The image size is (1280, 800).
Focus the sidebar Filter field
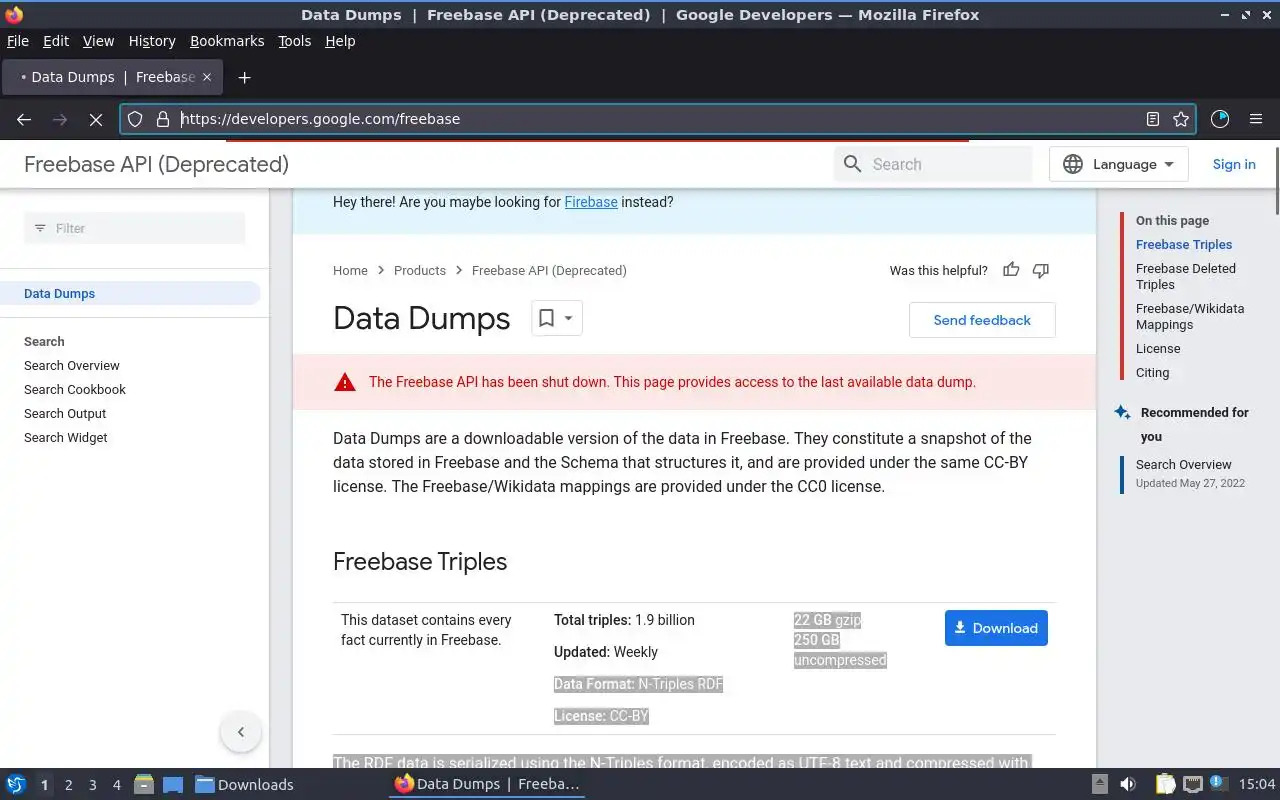point(134,228)
